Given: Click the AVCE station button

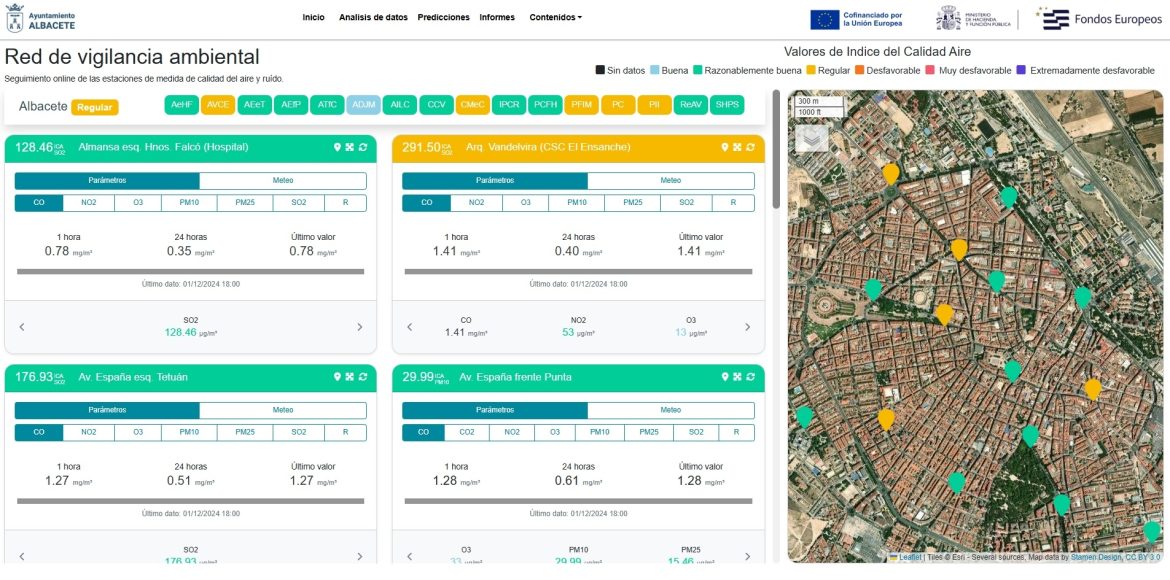Looking at the screenshot, I should pyautogui.click(x=217, y=105).
